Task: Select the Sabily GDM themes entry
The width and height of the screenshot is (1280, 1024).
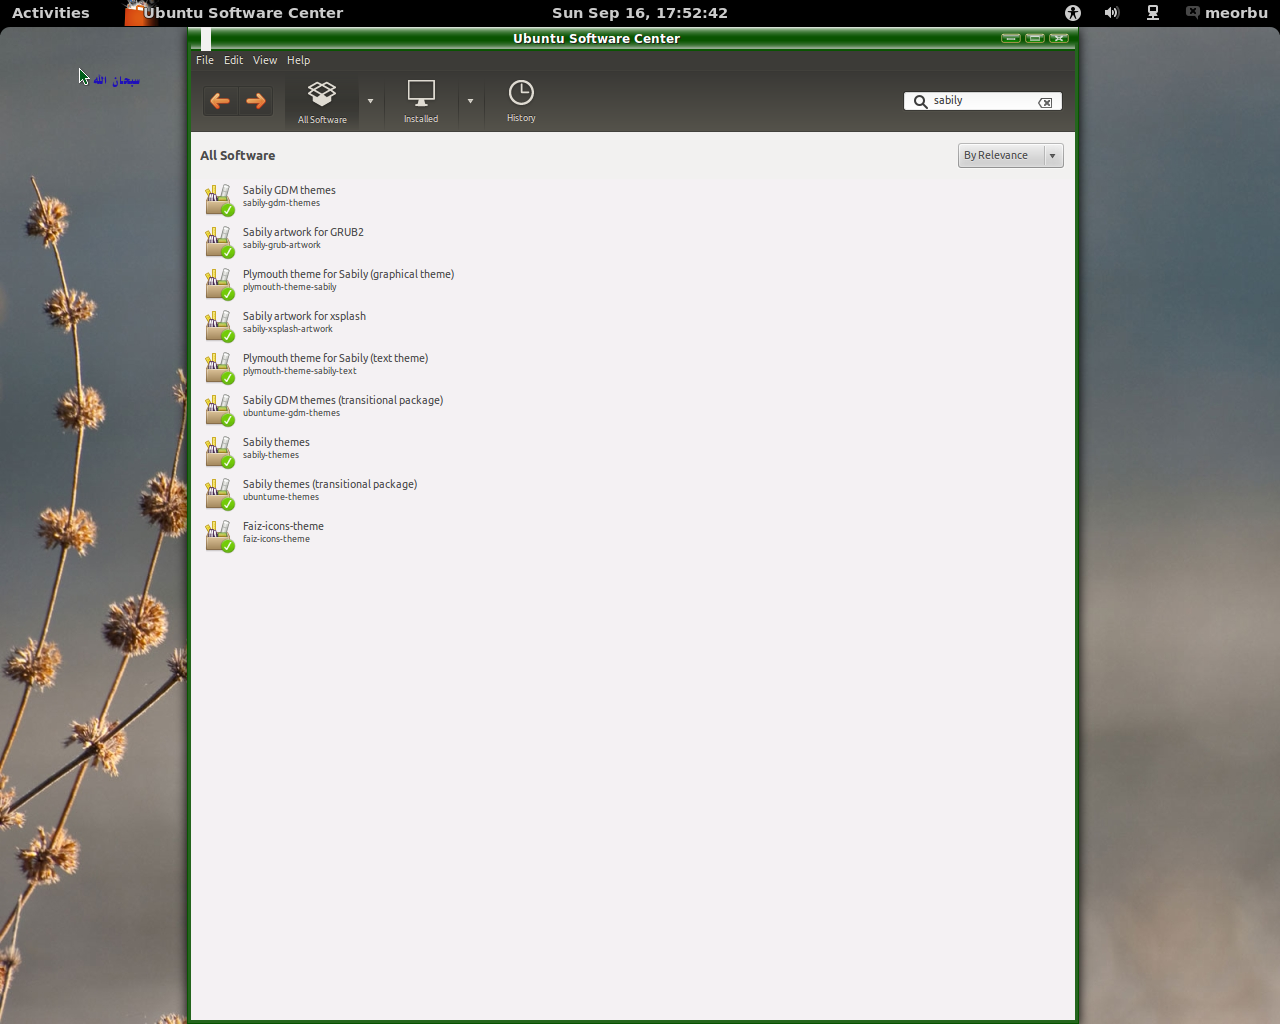Action: click(x=631, y=199)
